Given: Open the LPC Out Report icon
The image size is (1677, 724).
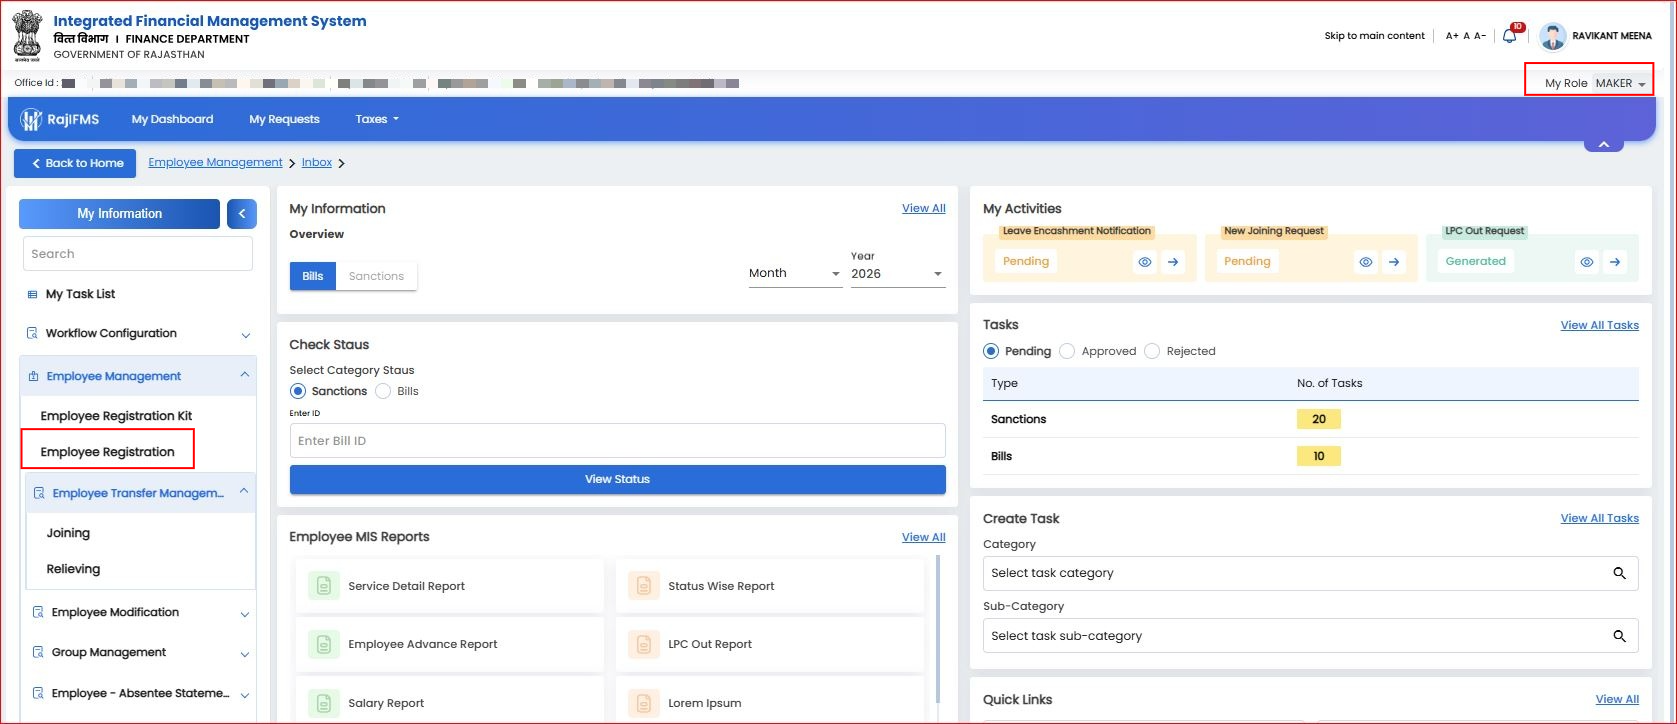Looking at the screenshot, I should (643, 644).
